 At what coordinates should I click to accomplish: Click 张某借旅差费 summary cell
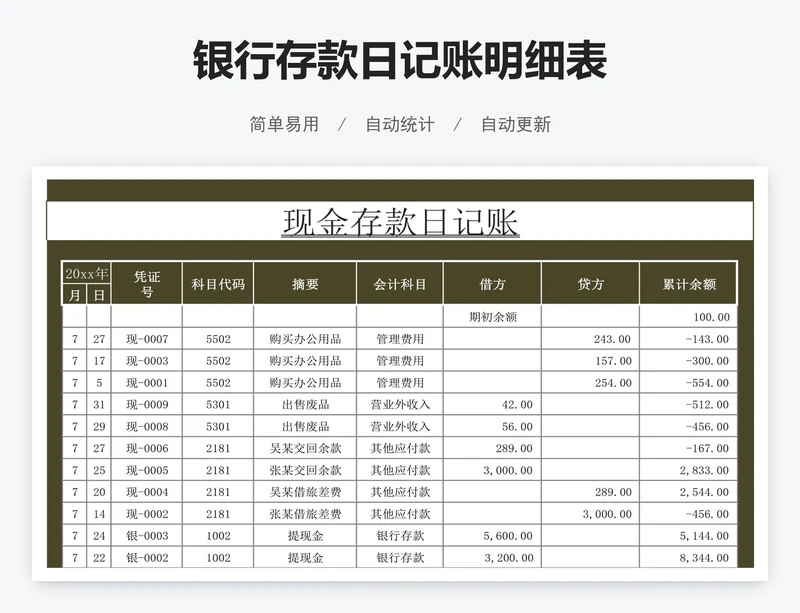click(305, 514)
